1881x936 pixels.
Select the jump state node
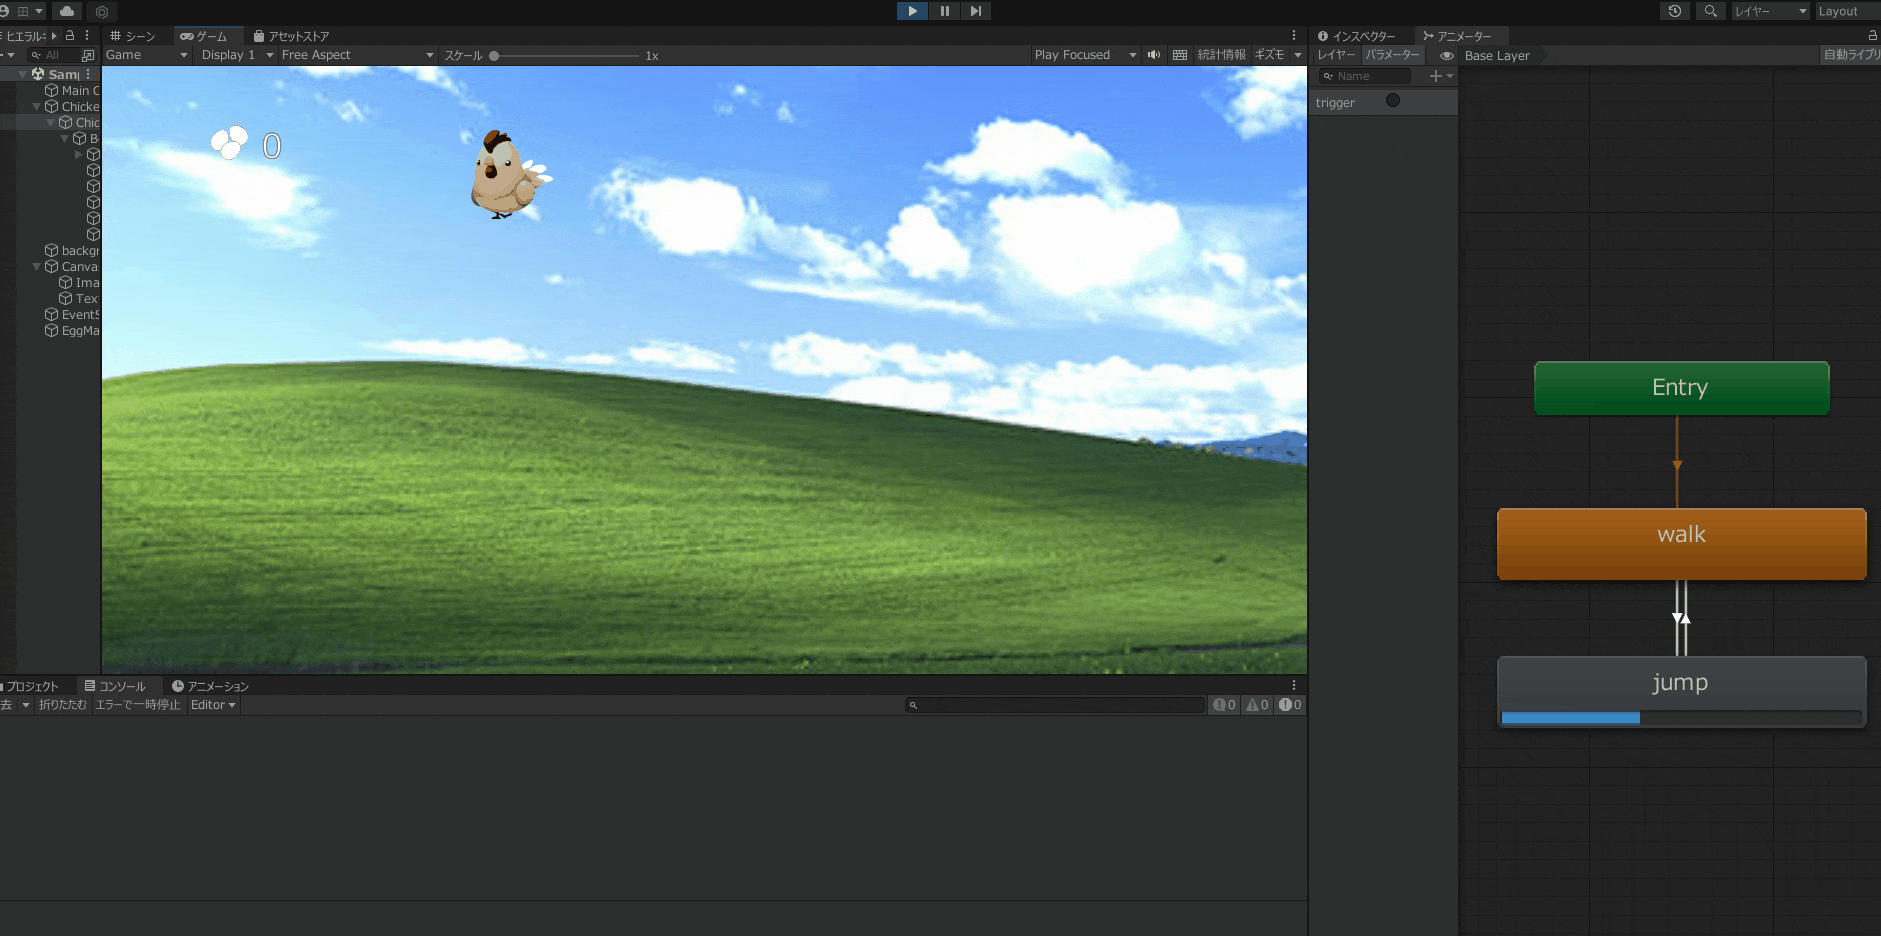click(x=1681, y=692)
